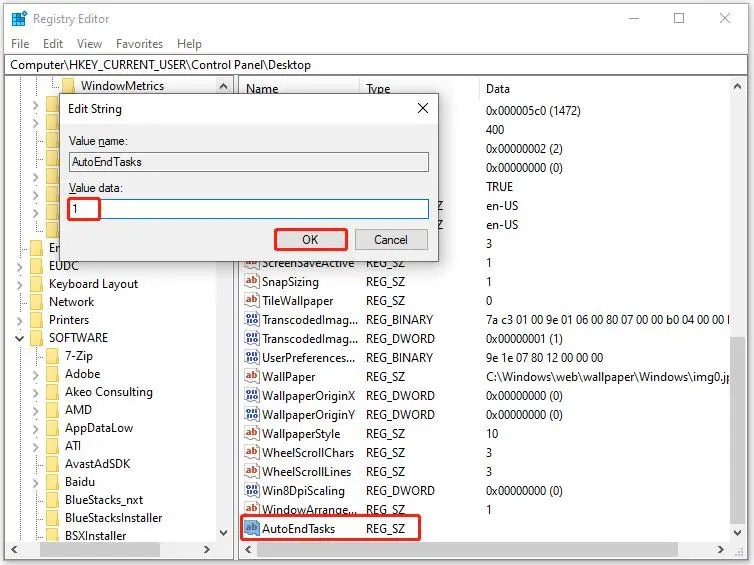Viewport: 754px width, 565px height.
Task: Click the Value data input field
Action: [x=249, y=209]
